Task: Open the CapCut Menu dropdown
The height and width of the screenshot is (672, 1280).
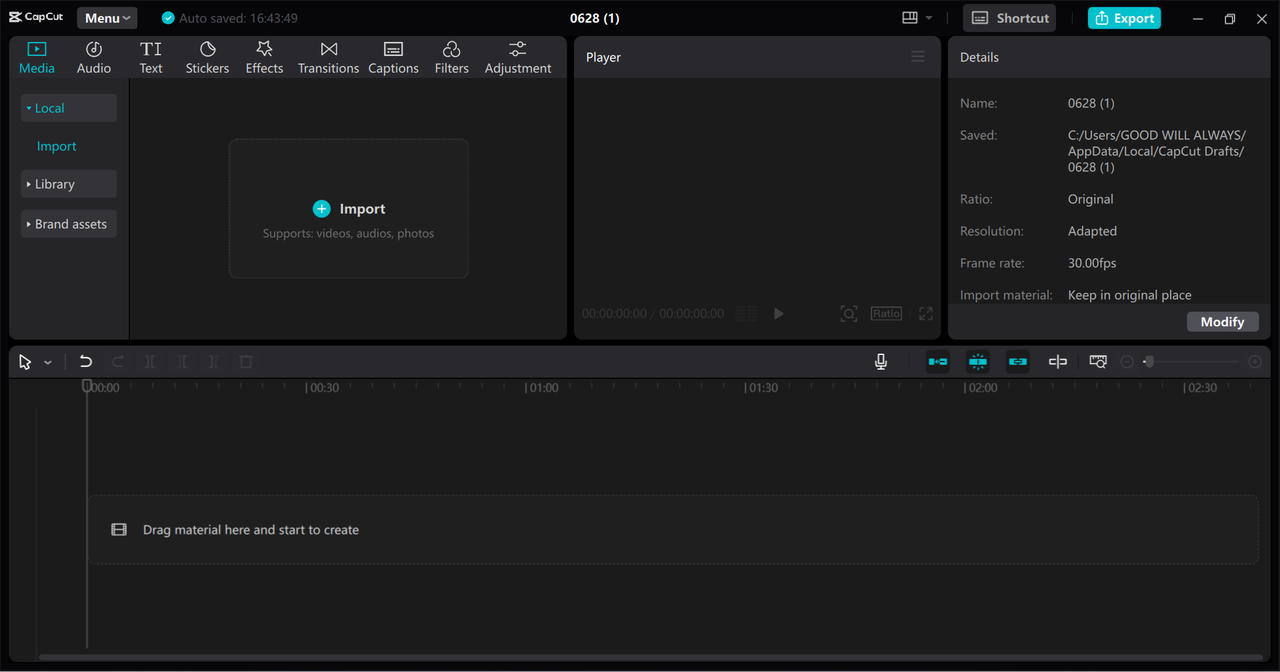Action: tap(107, 18)
